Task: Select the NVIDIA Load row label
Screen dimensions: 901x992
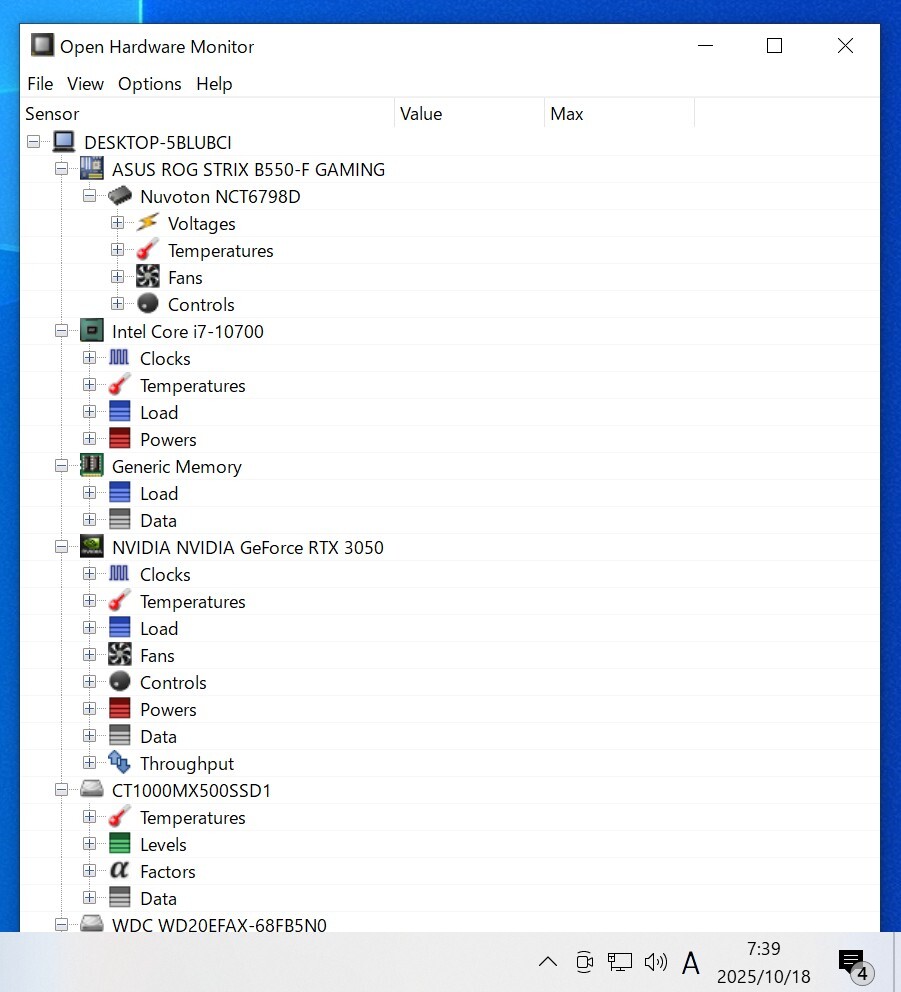Action: (x=159, y=628)
